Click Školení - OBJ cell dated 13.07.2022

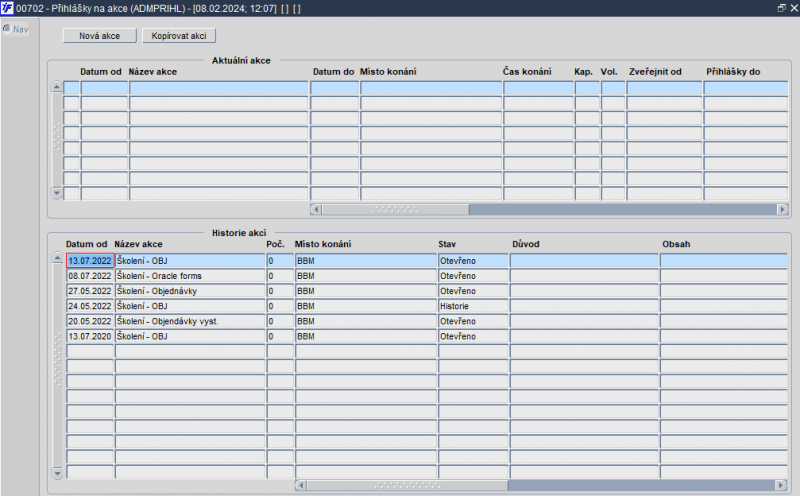[x=190, y=261]
